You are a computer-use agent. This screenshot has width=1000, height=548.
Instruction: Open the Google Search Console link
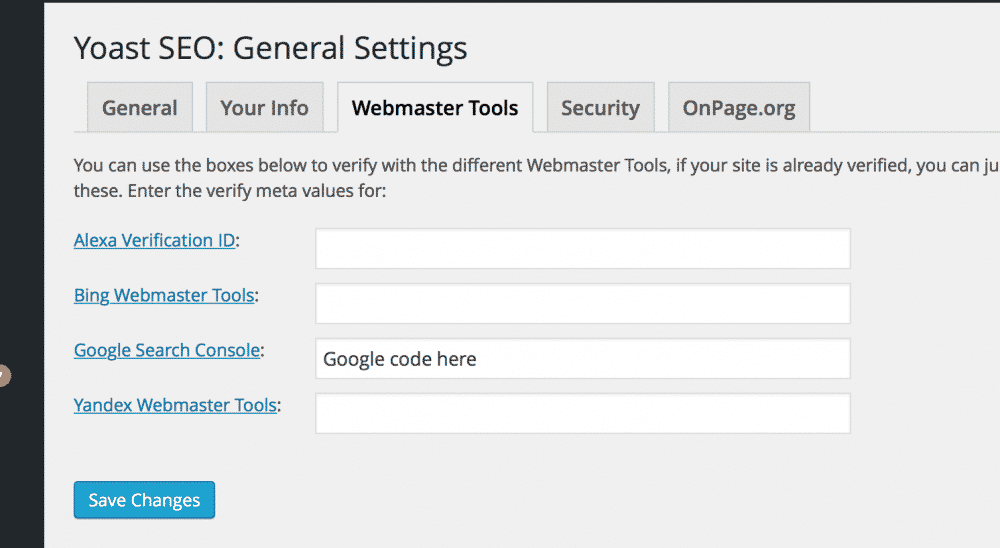click(167, 350)
